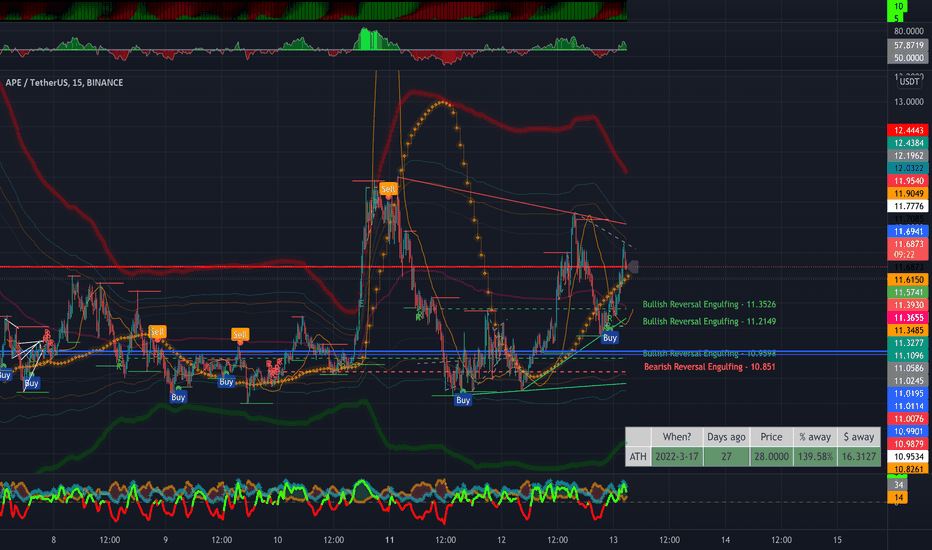932x550 pixels.
Task: Open the USDT currency selector on the price axis
Action: 909,81
